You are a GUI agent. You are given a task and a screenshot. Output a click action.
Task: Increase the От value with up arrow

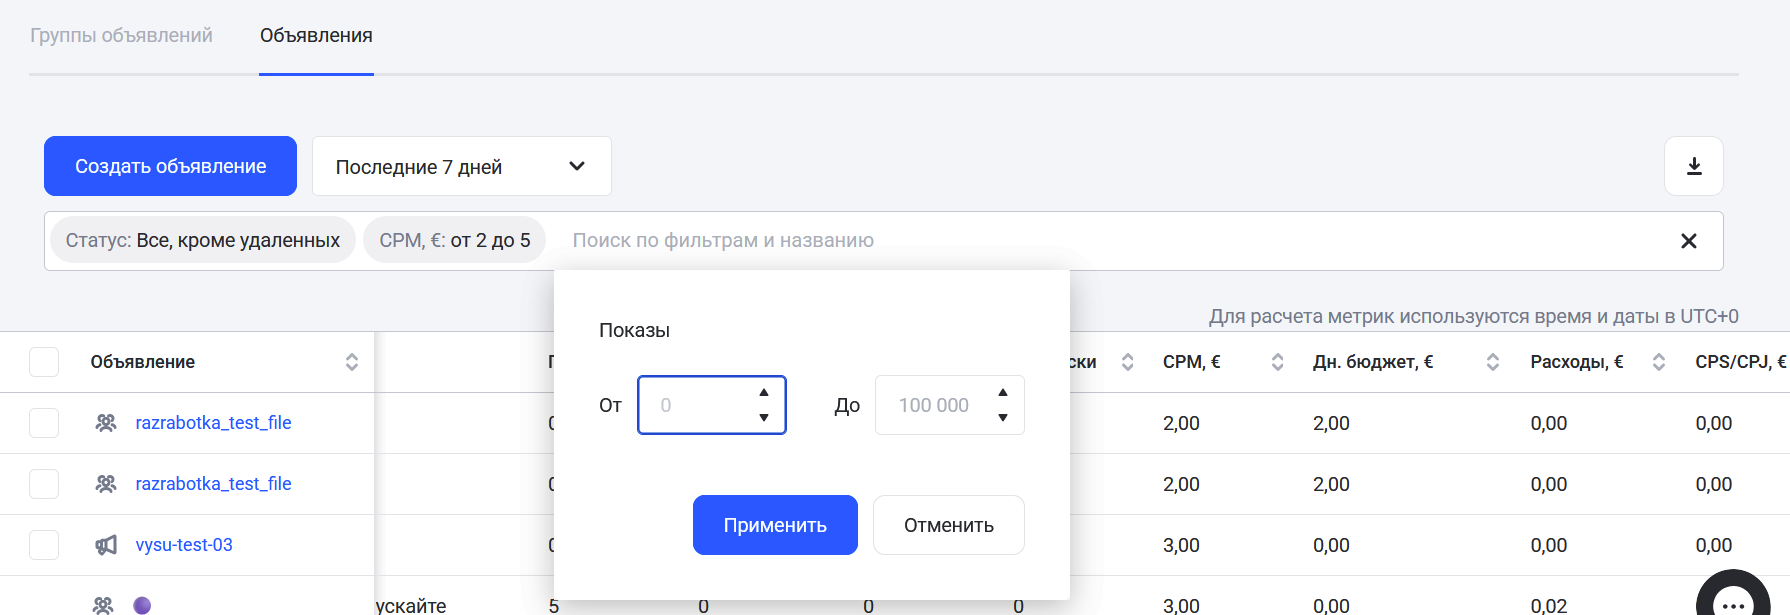[764, 393]
